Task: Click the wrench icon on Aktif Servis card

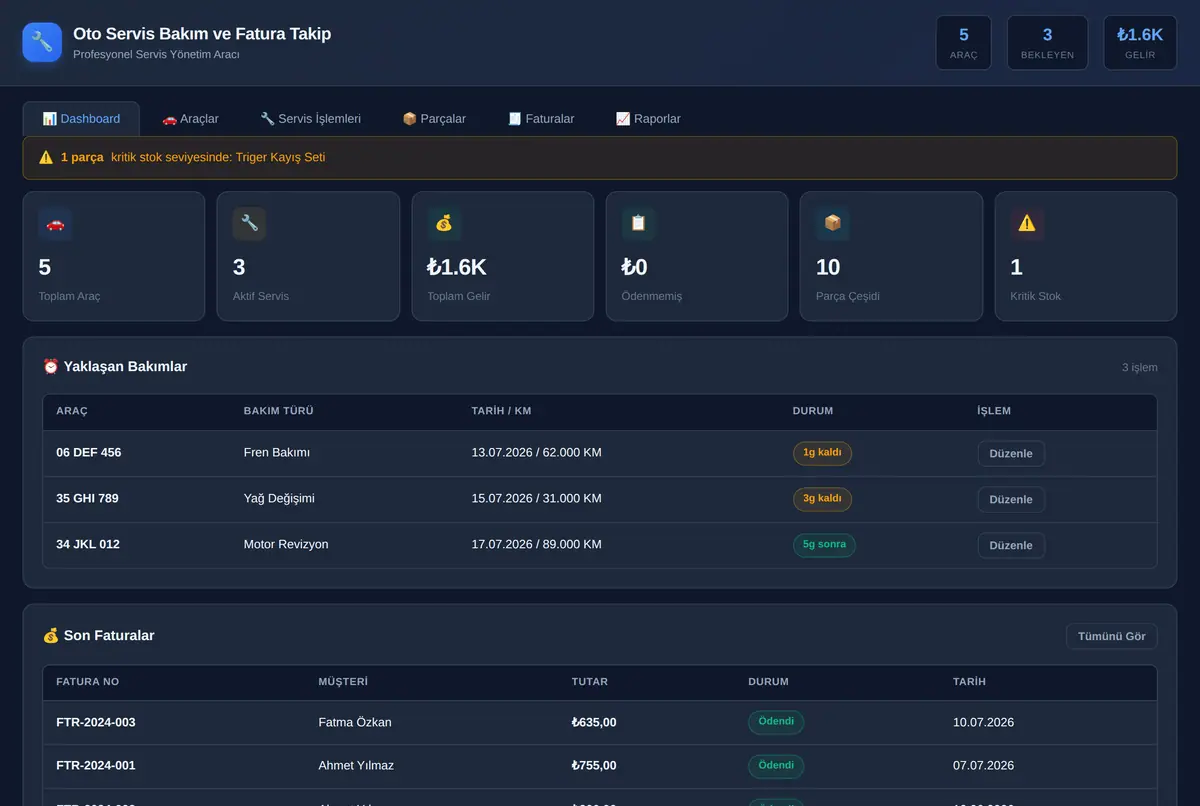Action: pos(249,224)
